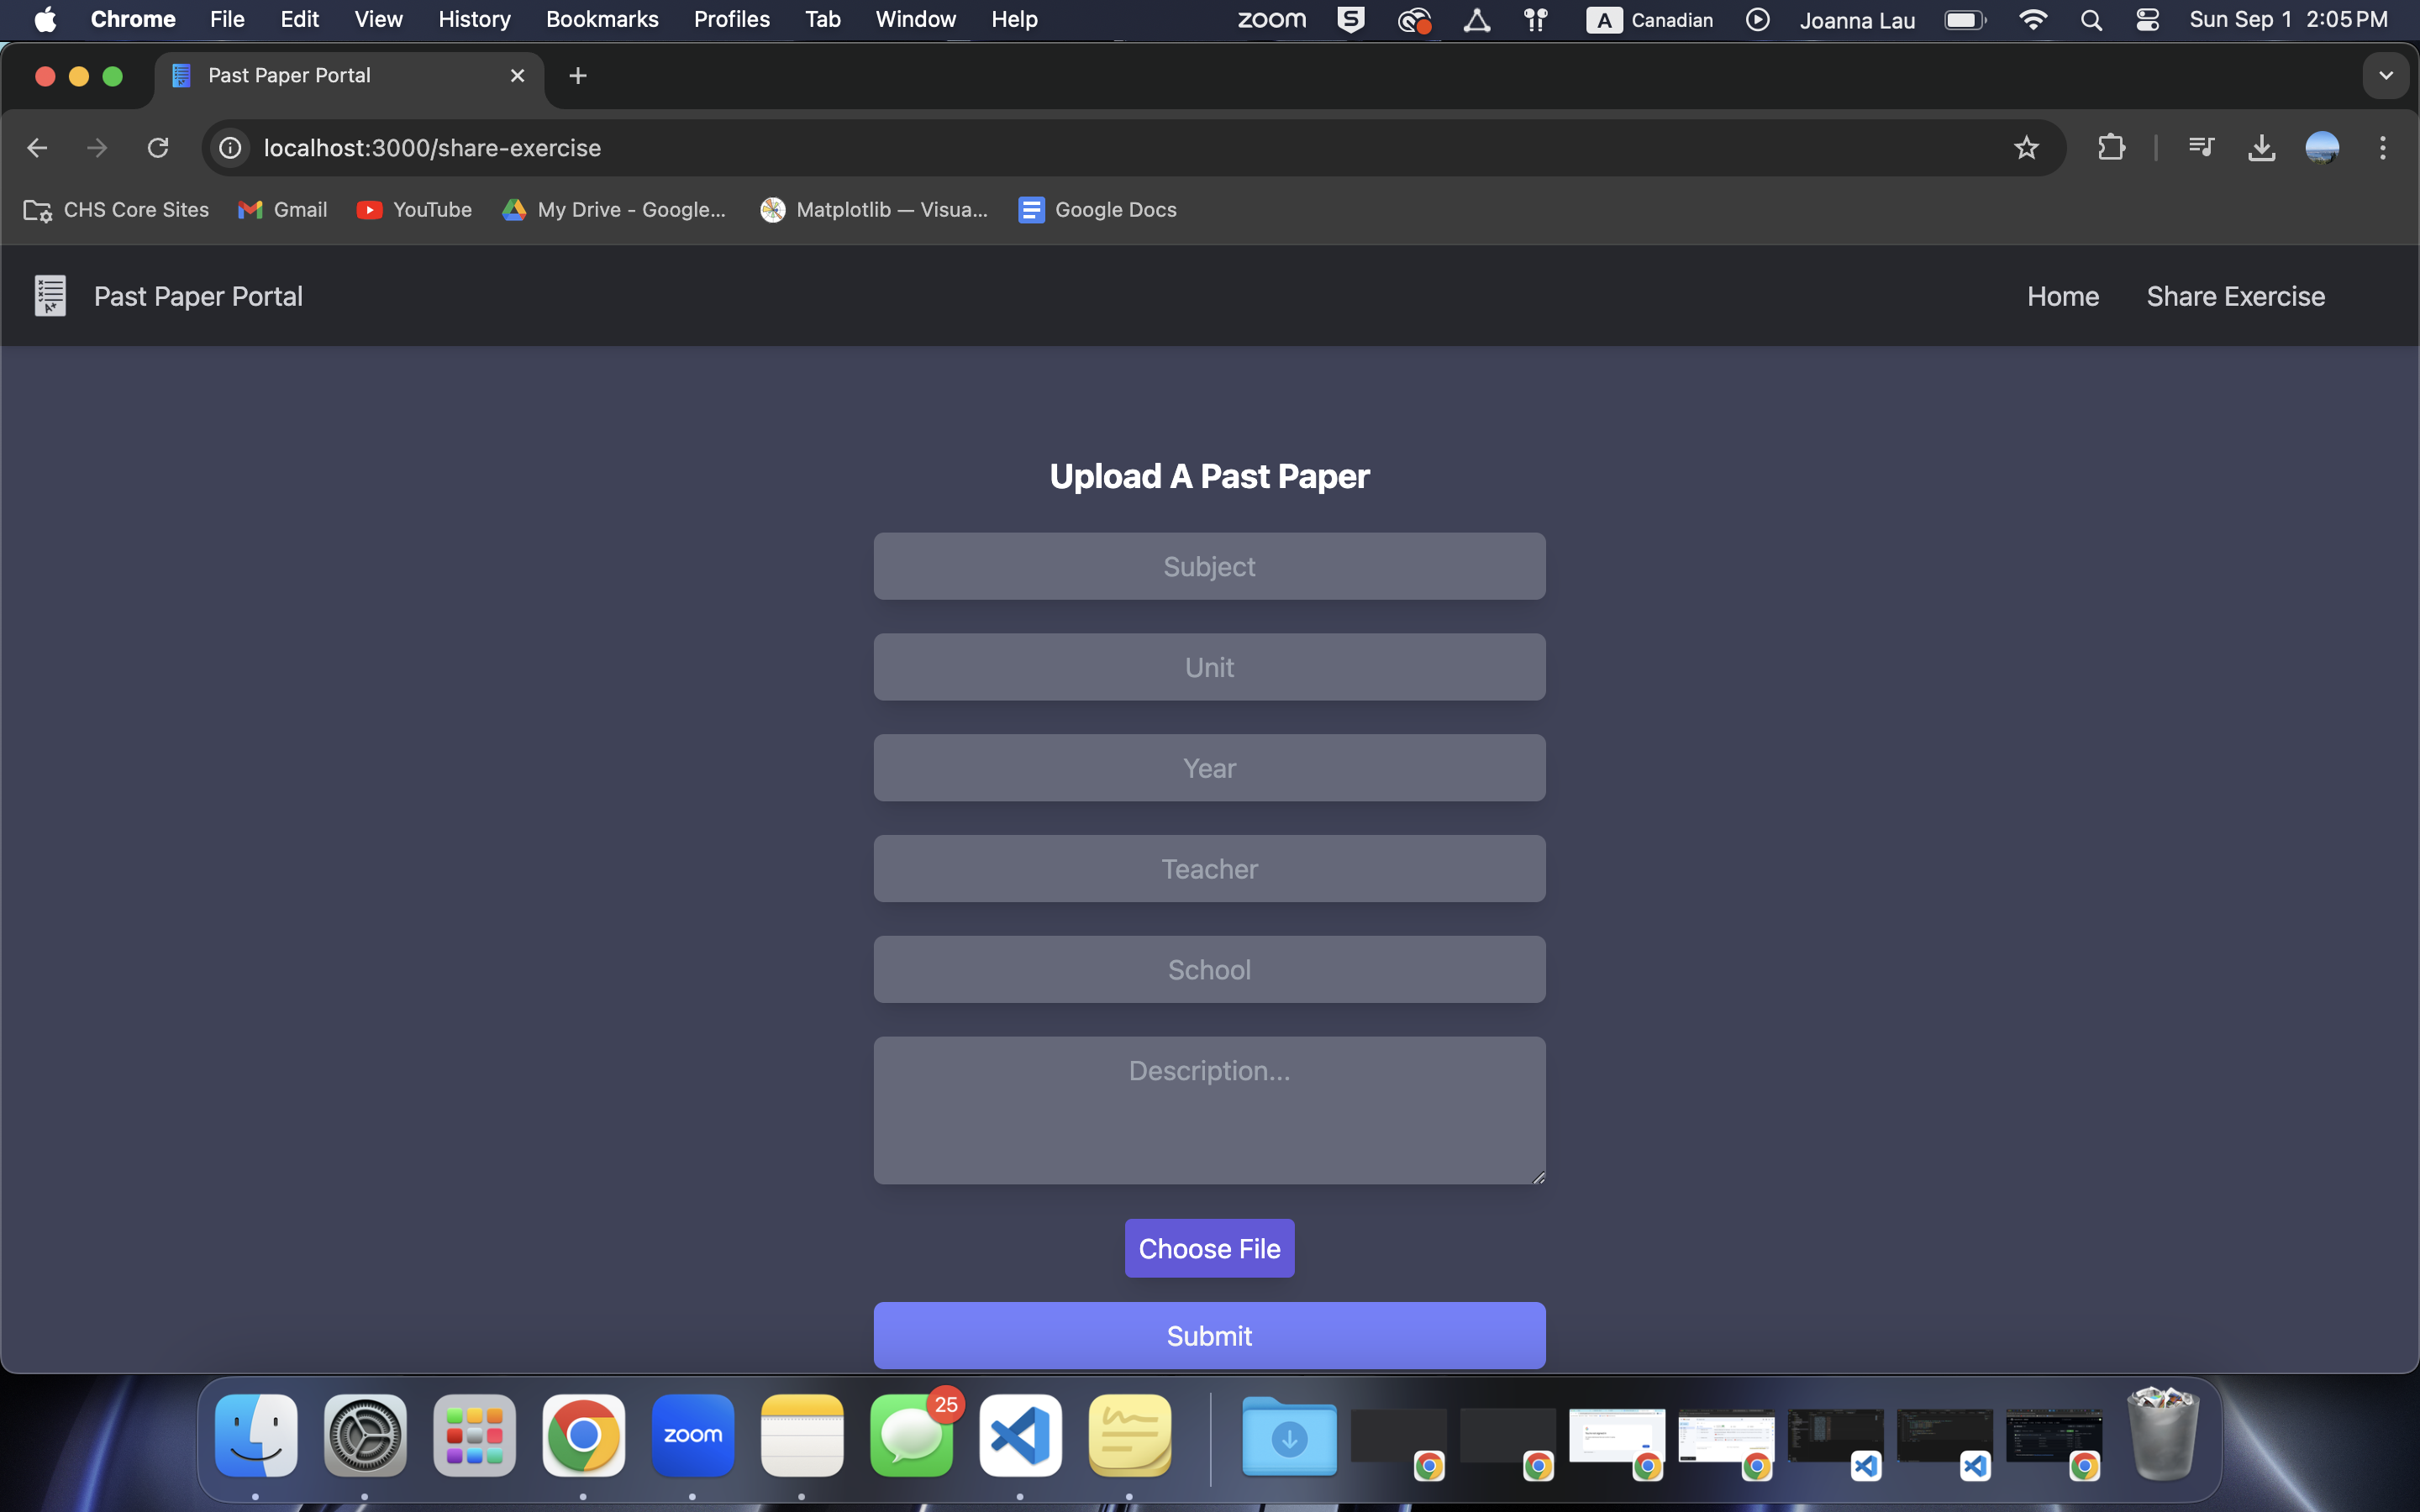Open the Bookmarks menu

(602, 20)
